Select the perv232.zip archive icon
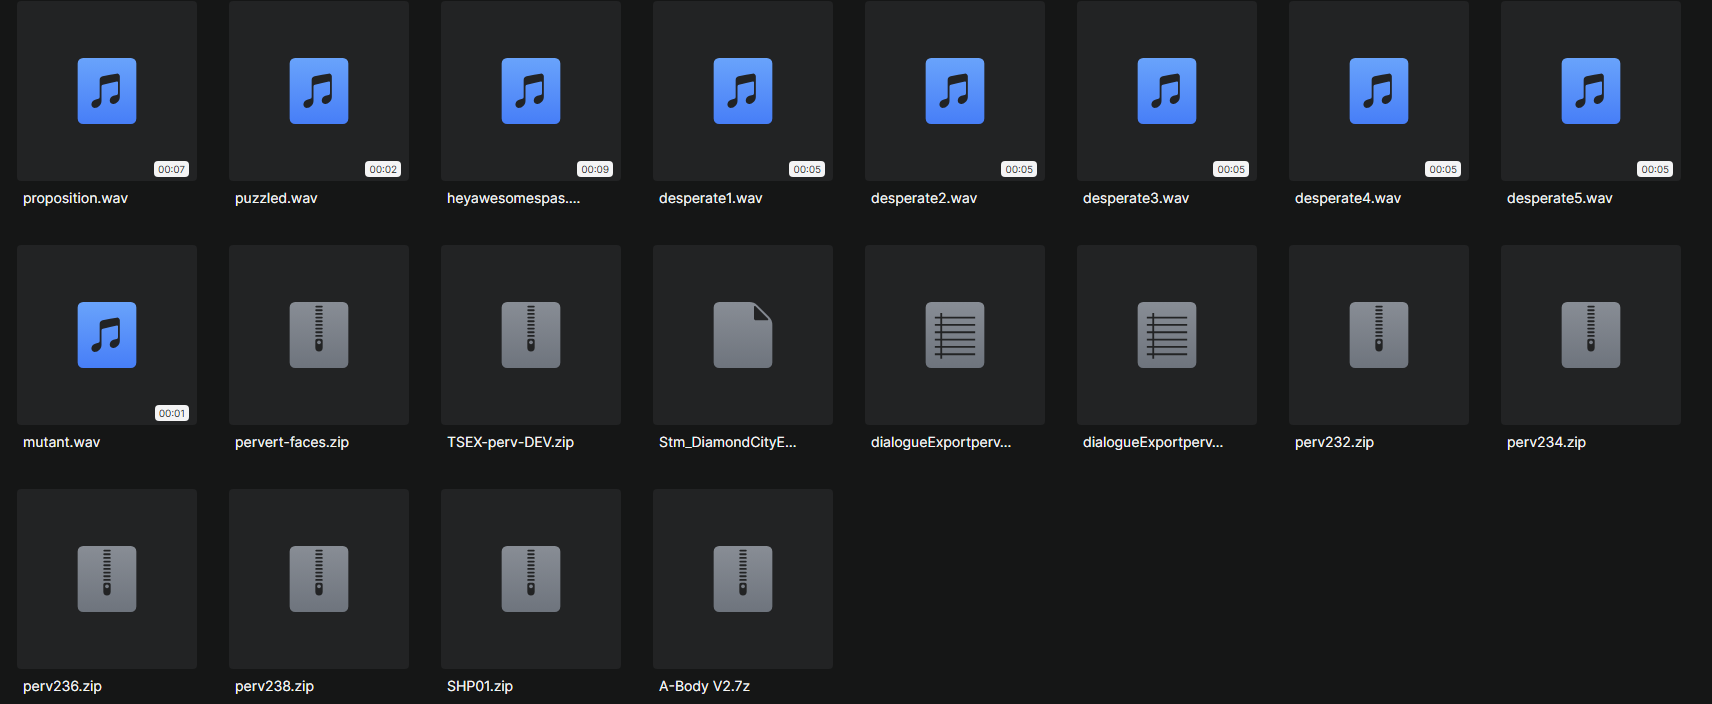 (x=1379, y=335)
